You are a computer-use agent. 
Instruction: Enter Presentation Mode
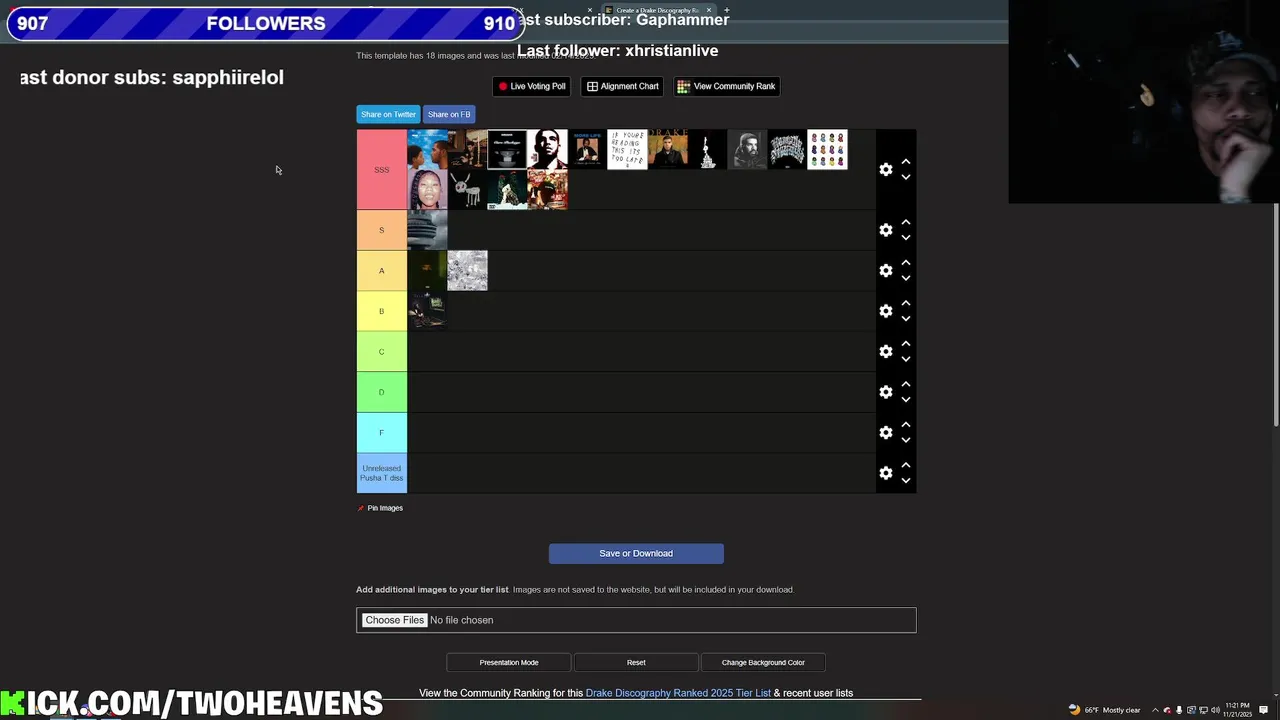coord(509,662)
